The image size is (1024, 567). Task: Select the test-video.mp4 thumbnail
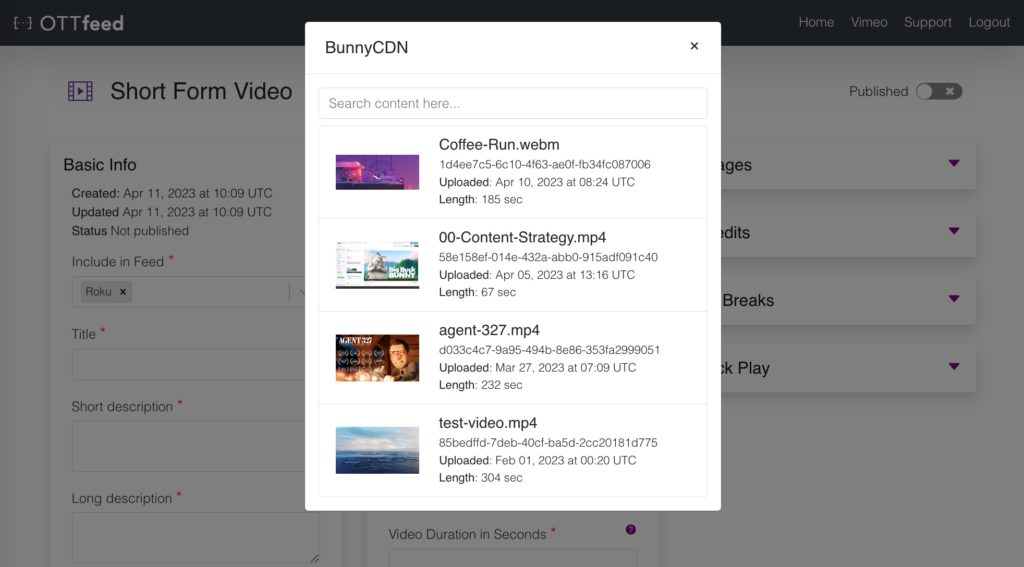[377, 450]
